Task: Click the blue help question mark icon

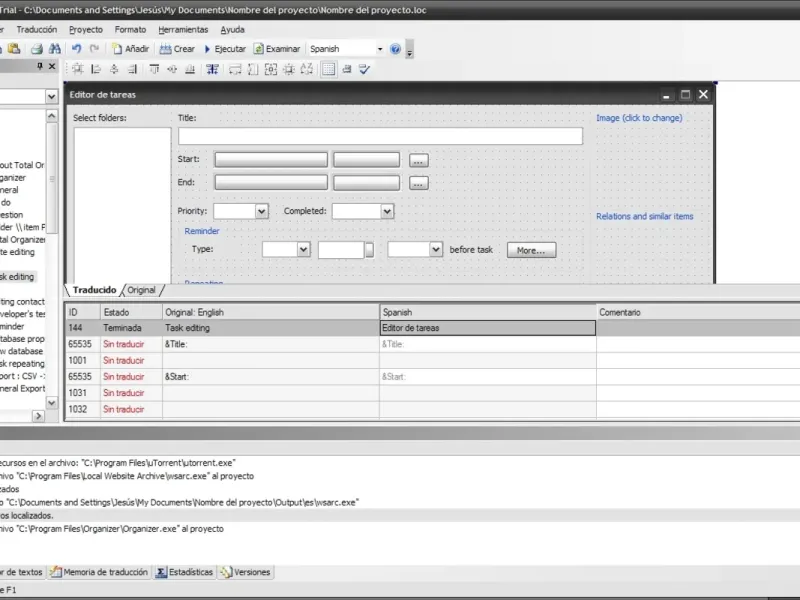Action: (x=396, y=49)
